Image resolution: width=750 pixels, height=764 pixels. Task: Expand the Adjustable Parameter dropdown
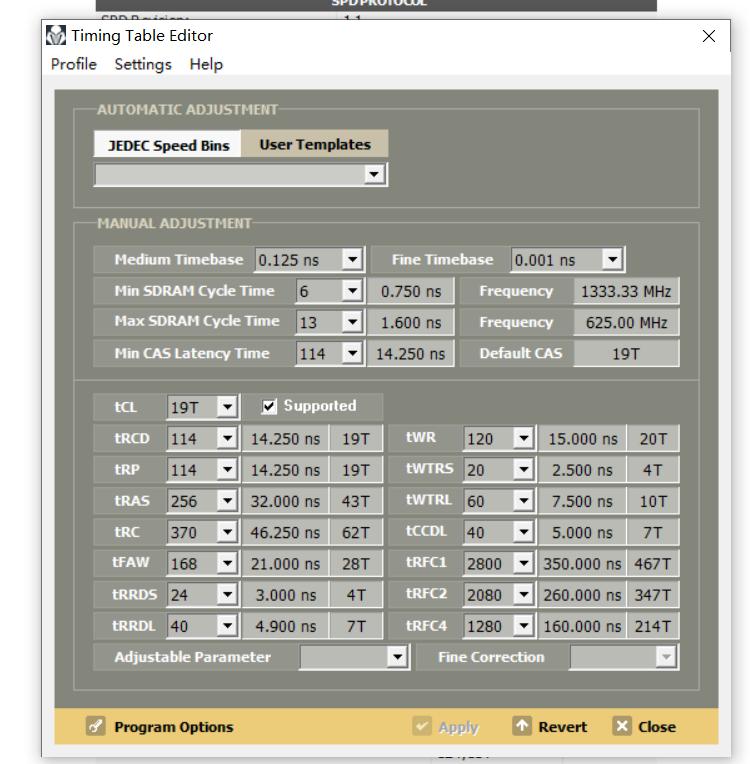[x=398, y=657]
